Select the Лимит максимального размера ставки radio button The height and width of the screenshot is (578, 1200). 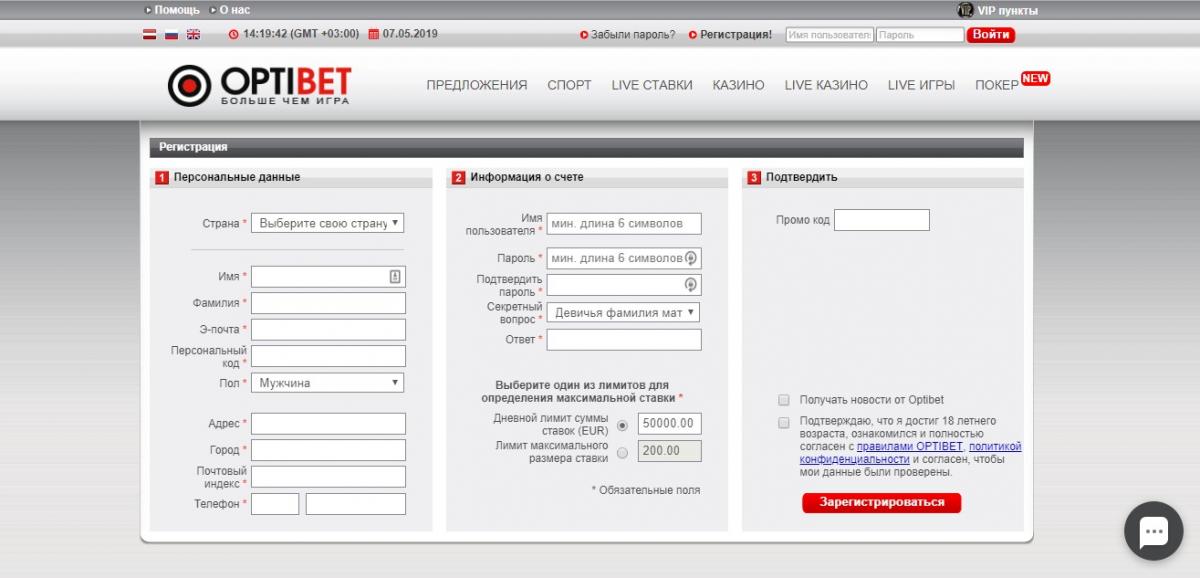point(622,452)
